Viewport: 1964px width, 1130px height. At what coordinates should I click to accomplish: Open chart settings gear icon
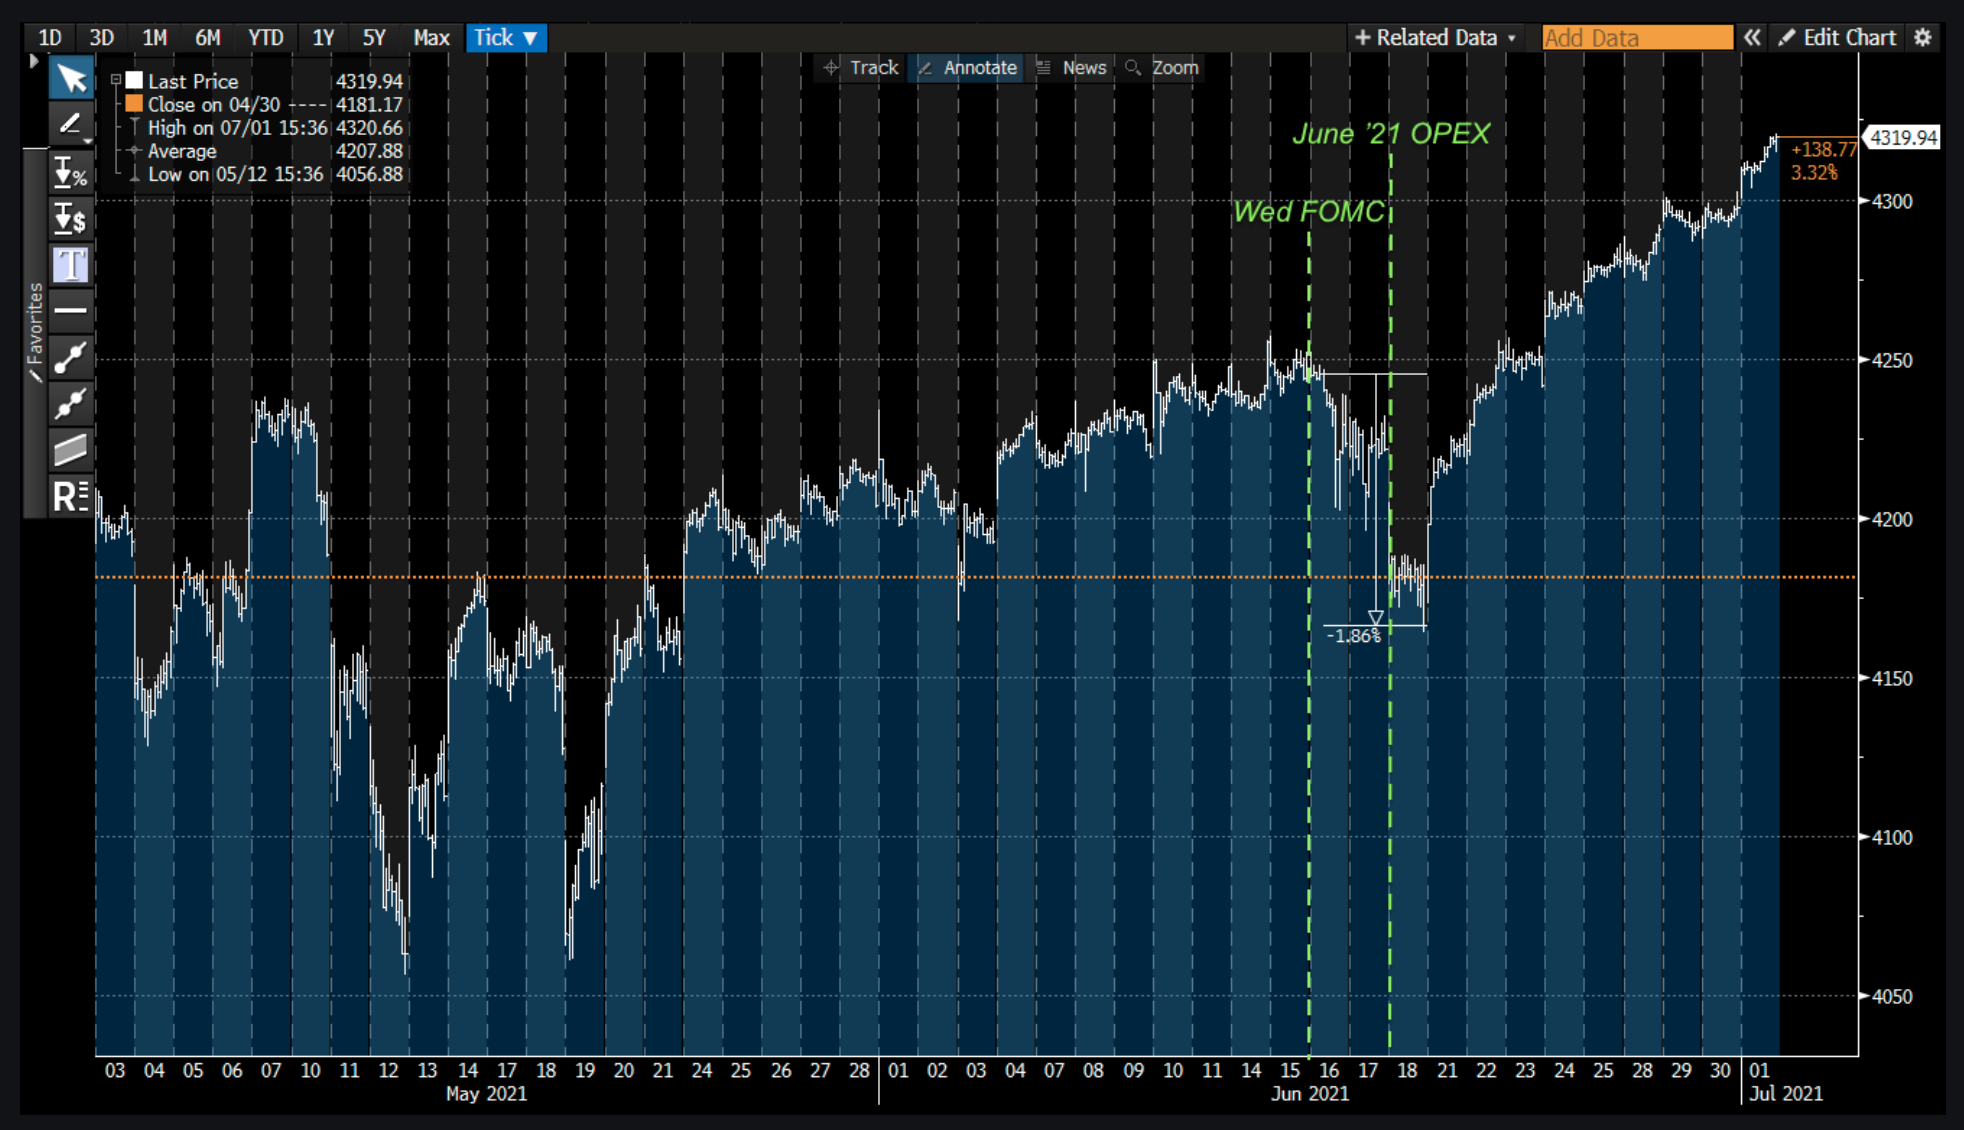[x=1923, y=38]
